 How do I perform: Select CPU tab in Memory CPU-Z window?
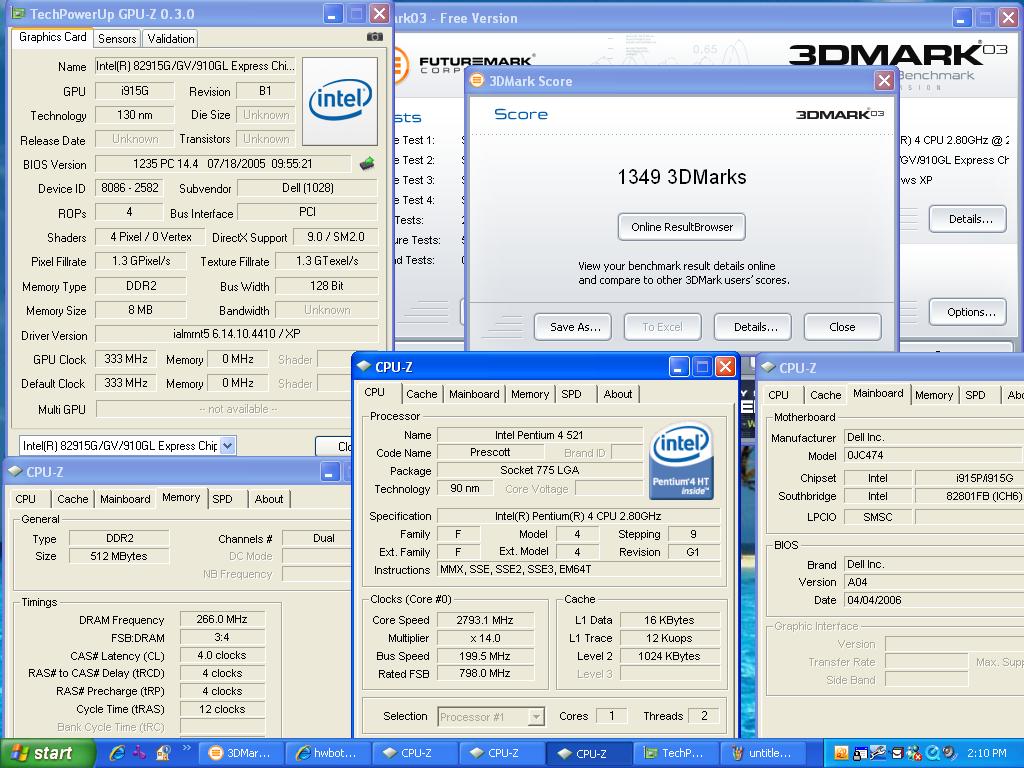click(25, 499)
